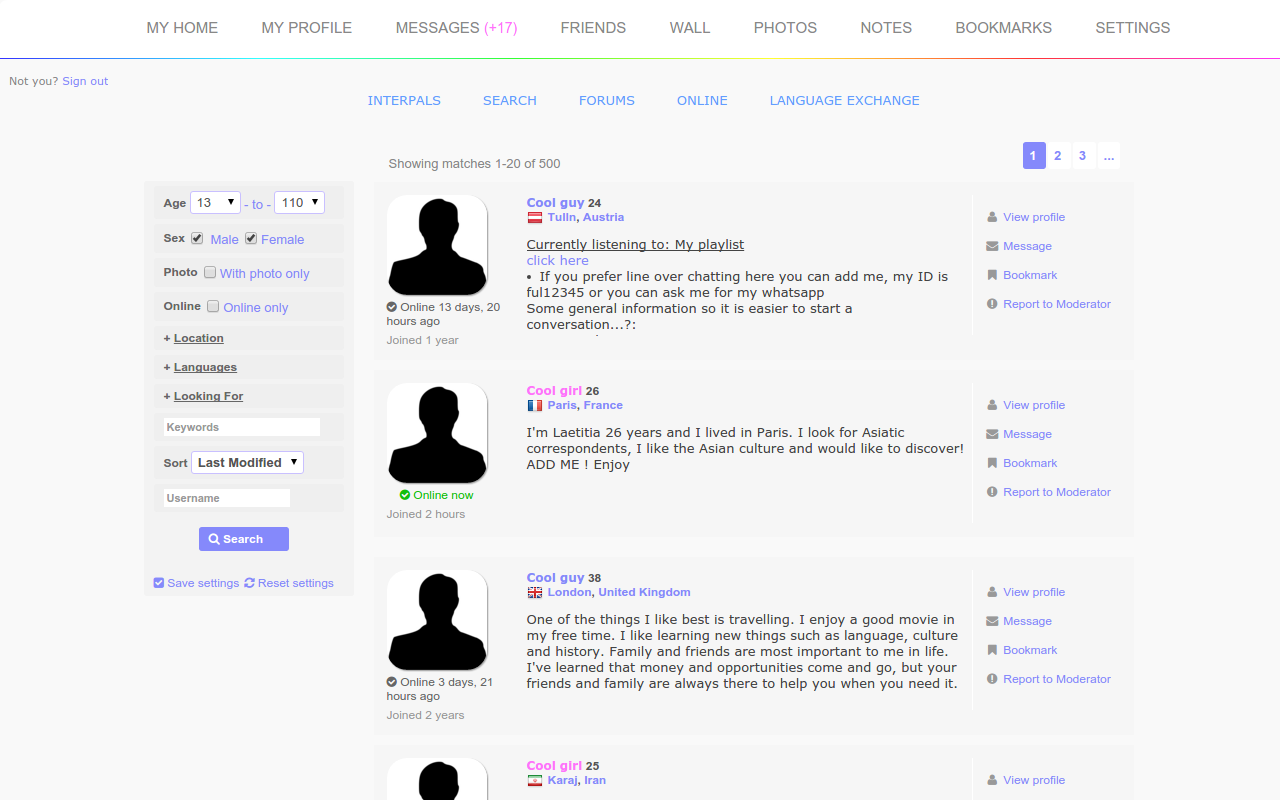Click Bookmark icon for Tulln user
The height and width of the screenshot is (800, 1280).
click(992, 275)
